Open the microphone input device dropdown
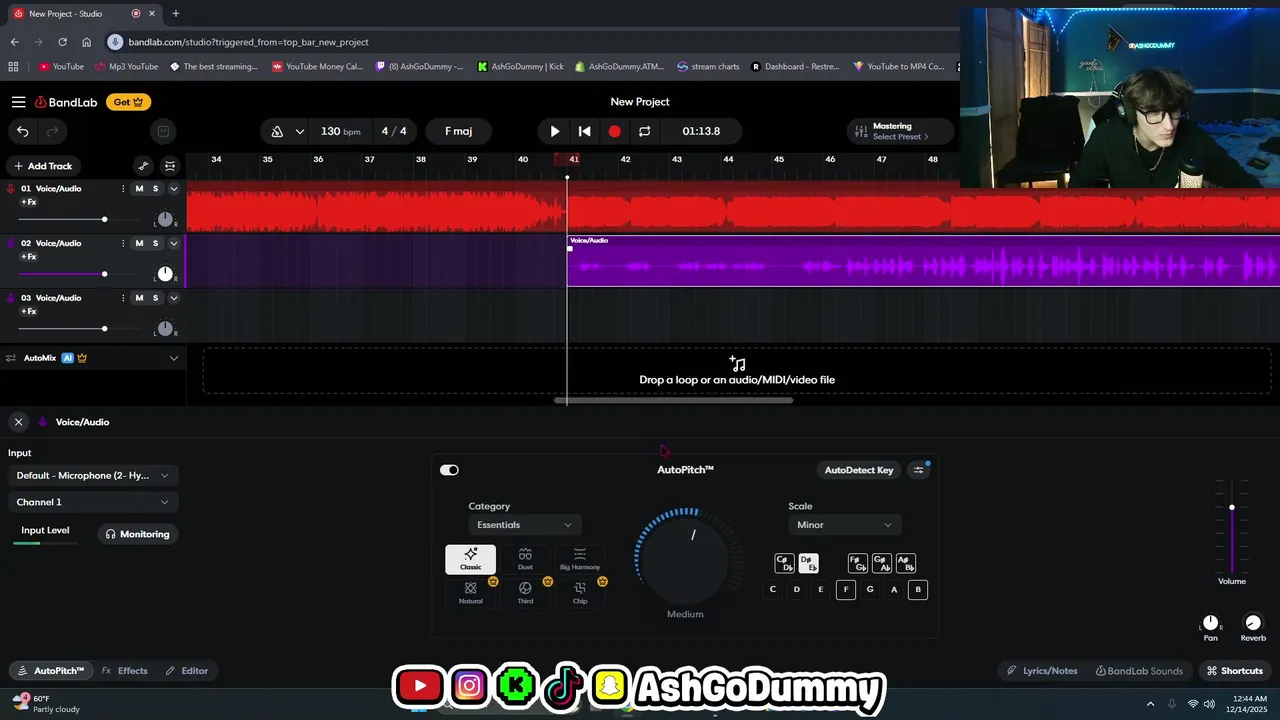Image resolution: width=1280 pixels, height=720 pixels. pos(92,475)
